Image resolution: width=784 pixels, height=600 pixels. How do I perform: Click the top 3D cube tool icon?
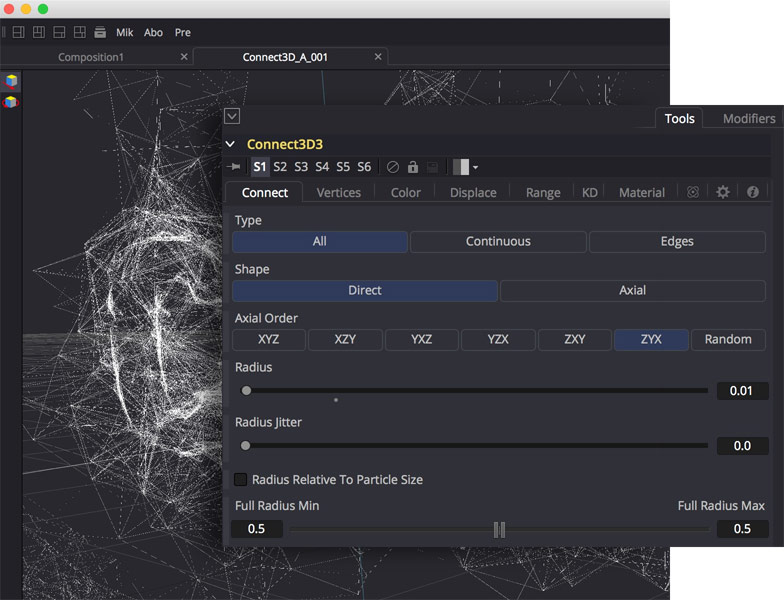[11, 80]
